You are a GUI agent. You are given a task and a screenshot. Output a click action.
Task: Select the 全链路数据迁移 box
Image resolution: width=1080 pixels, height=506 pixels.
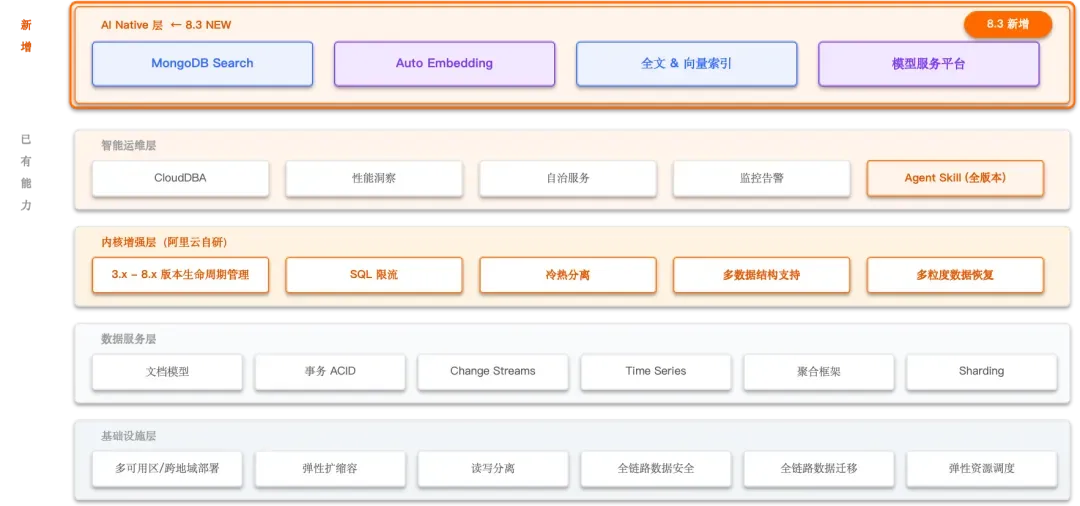[819, 469]
